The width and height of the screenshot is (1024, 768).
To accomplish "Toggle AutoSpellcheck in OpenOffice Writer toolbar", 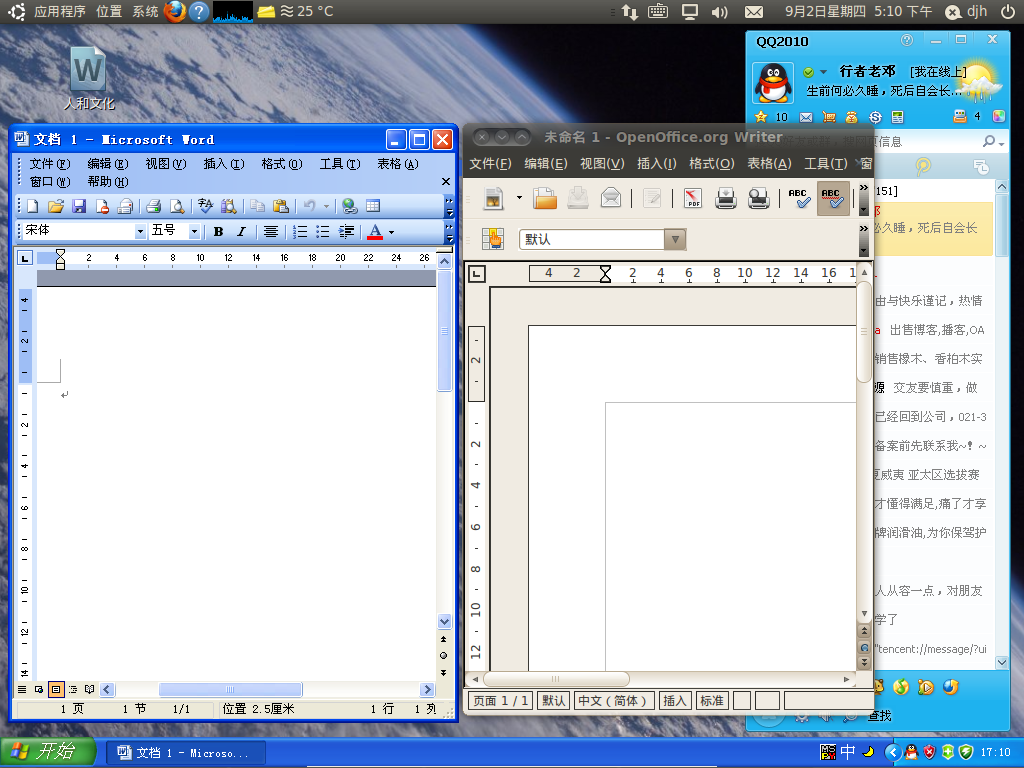I will point(832,198).
